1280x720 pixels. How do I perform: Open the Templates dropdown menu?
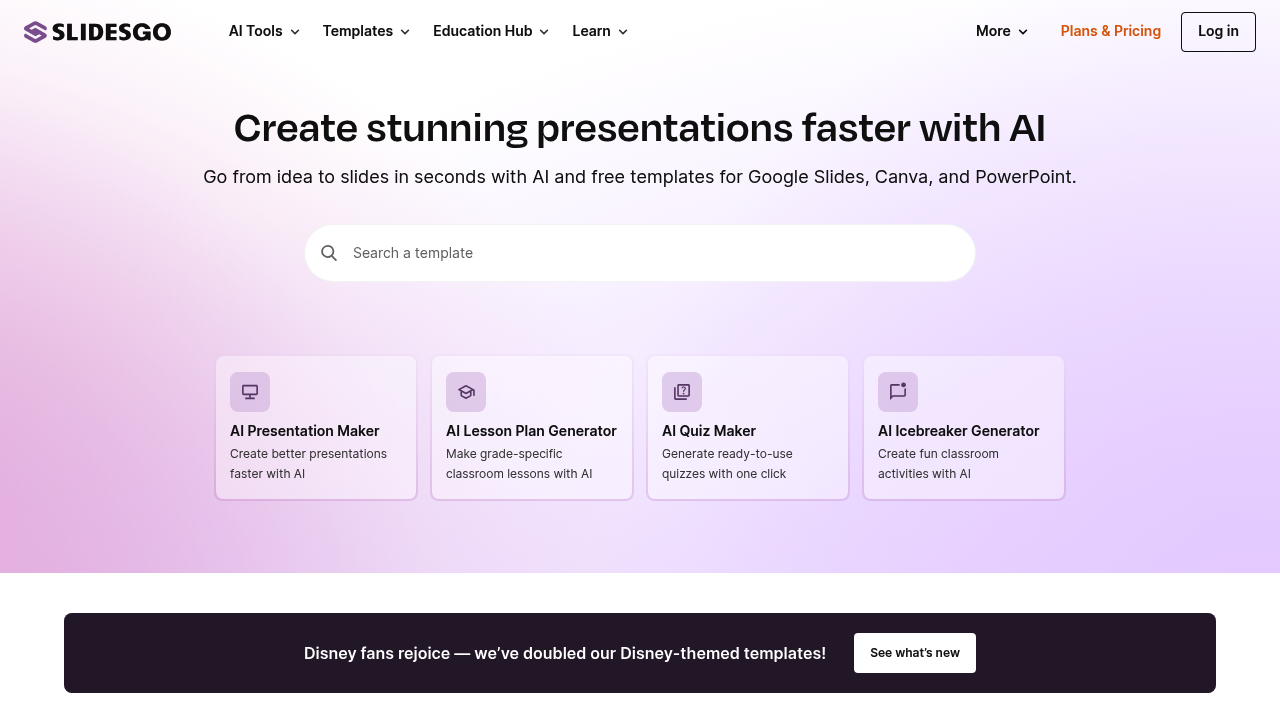[366, 31]
